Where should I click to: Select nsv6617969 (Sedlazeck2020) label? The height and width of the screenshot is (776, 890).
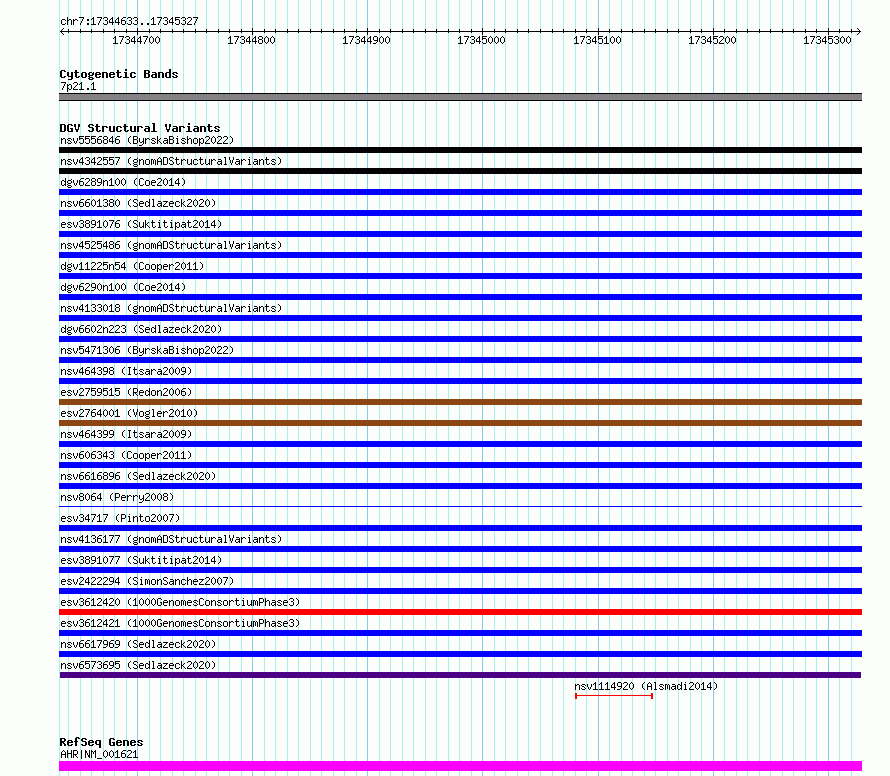click(138, 644)
